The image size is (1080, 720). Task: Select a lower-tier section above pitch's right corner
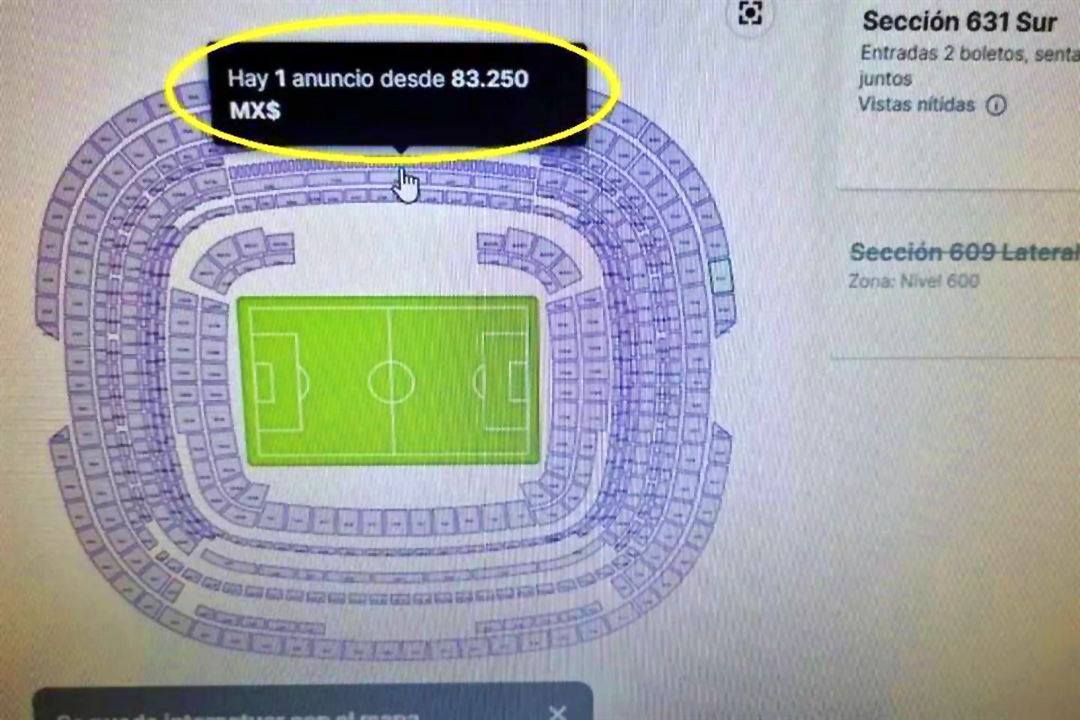pos(518,243)
